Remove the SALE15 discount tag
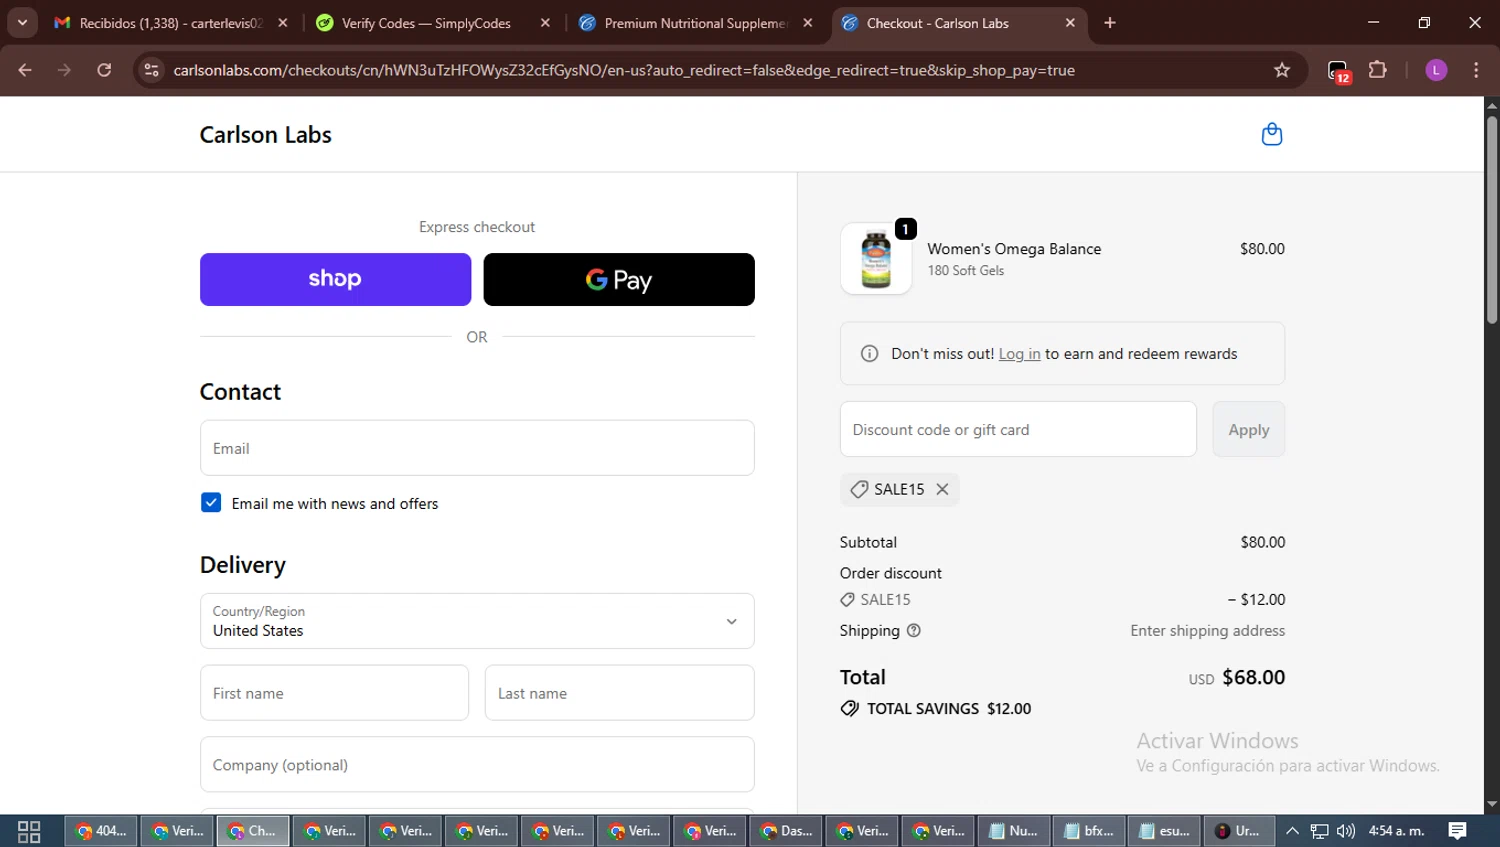The width and height of the screenshot is (1500, 847). (942, 489)
